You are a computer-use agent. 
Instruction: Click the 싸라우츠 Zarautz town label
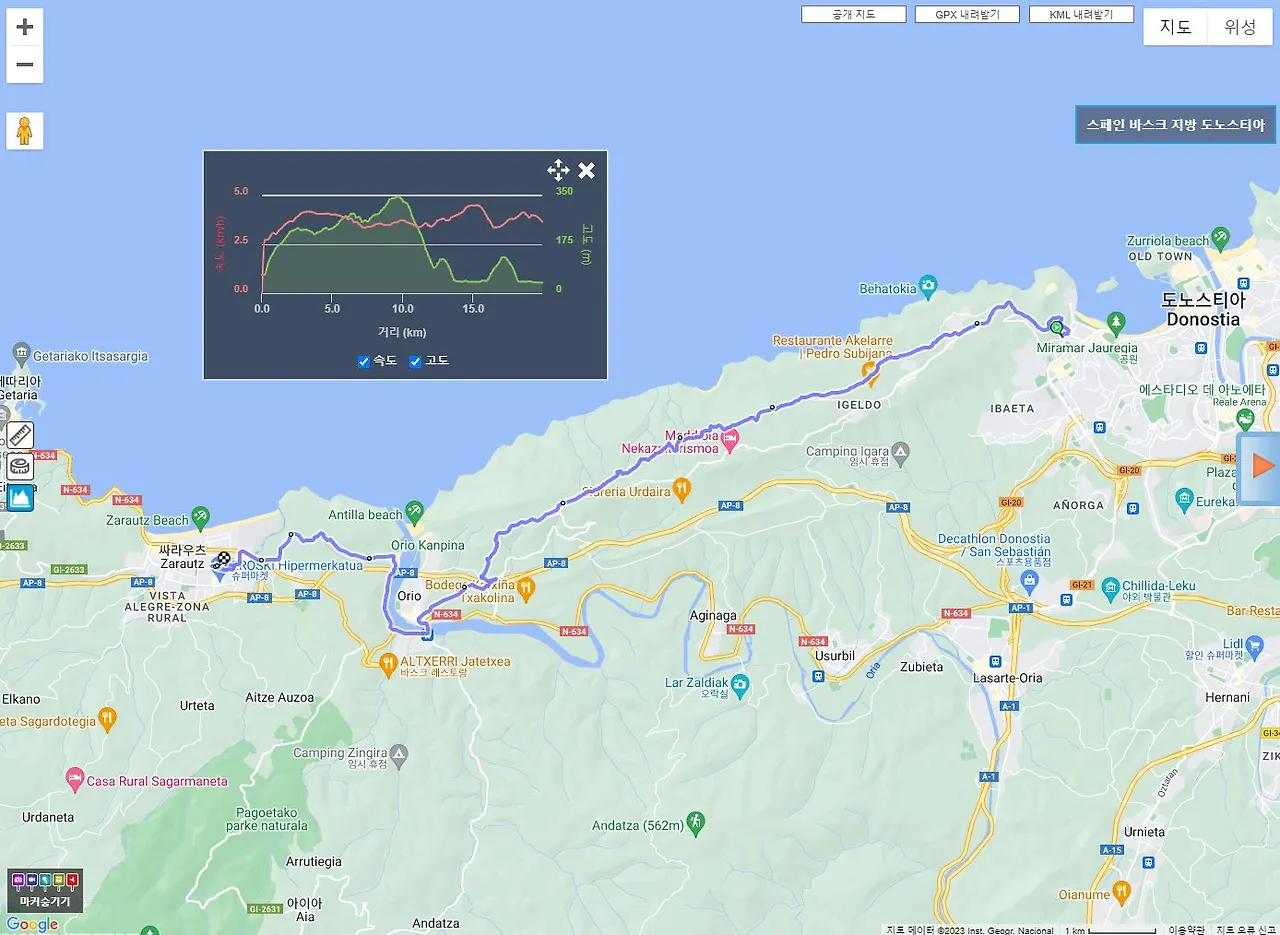coord(182,557)
